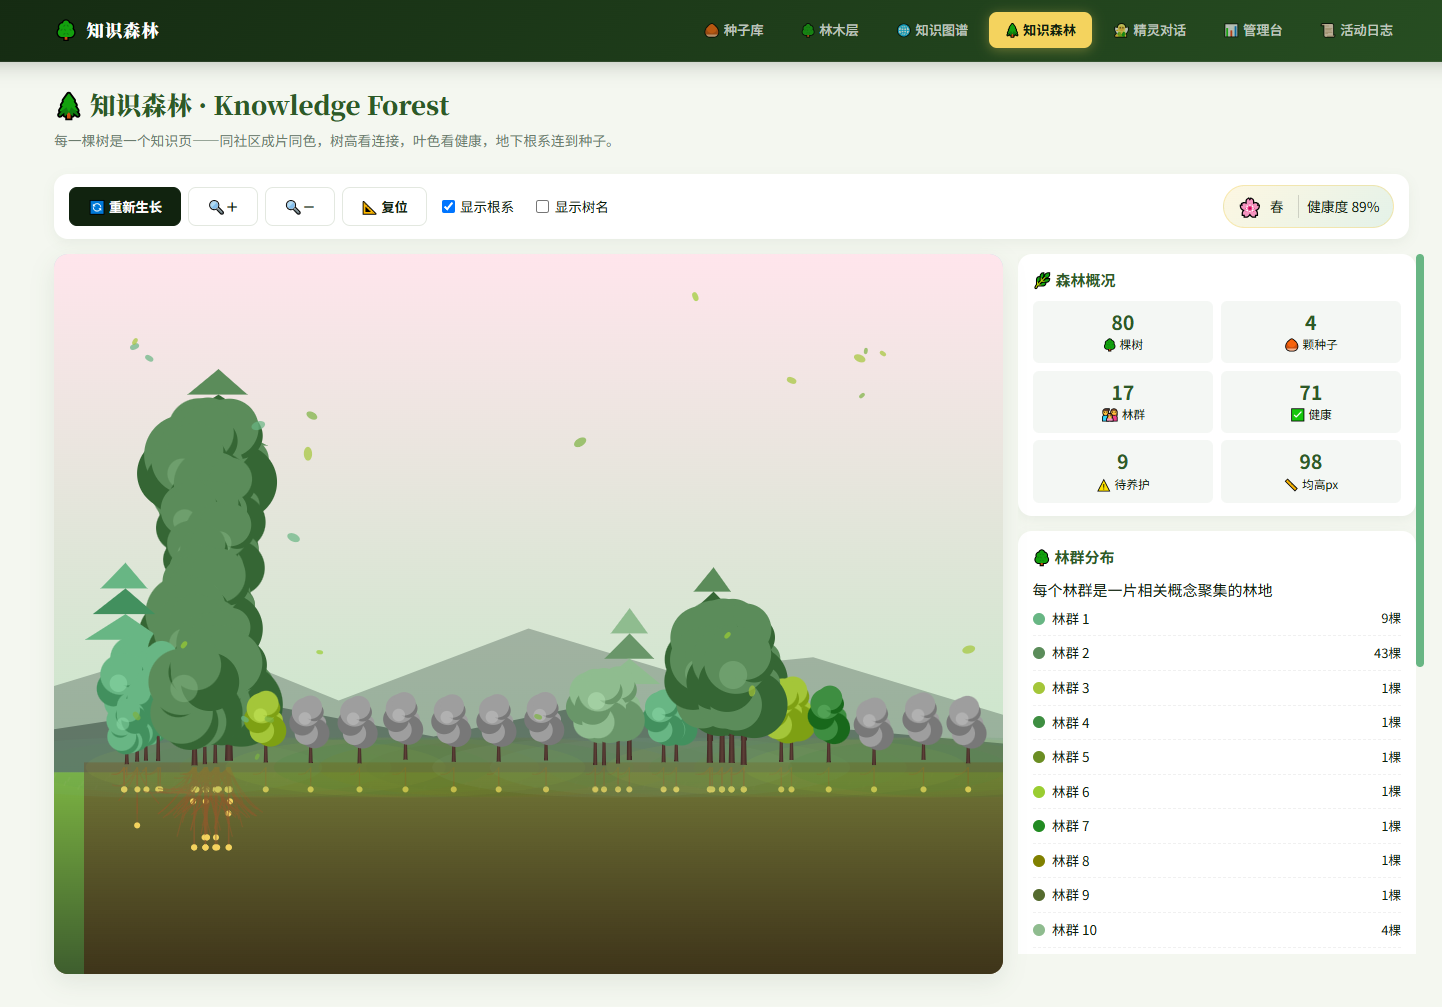The width and height of the screenshot is (1442, 1007).
Task: Go to the 活动日志 page
Action: (x=1357, y=30)
